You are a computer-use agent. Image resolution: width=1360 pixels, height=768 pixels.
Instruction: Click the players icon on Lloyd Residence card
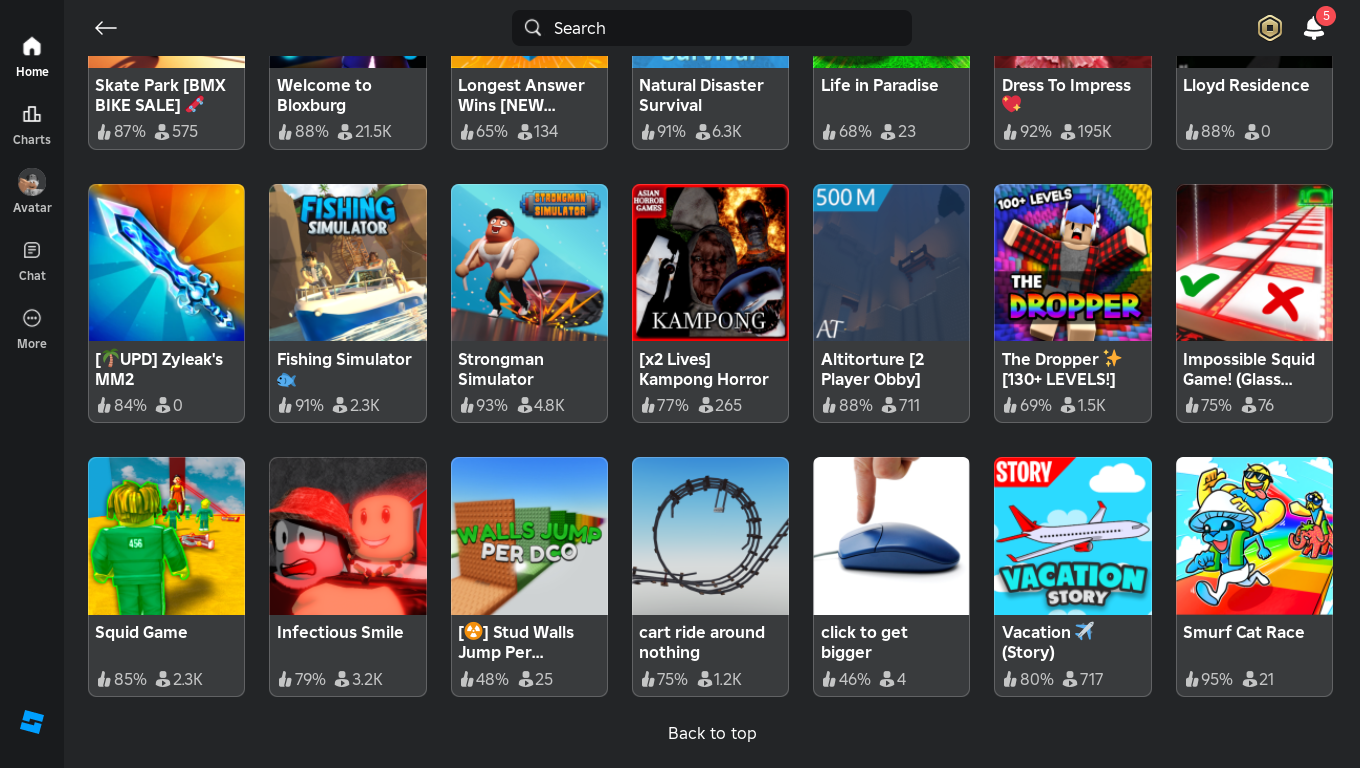1251,131
